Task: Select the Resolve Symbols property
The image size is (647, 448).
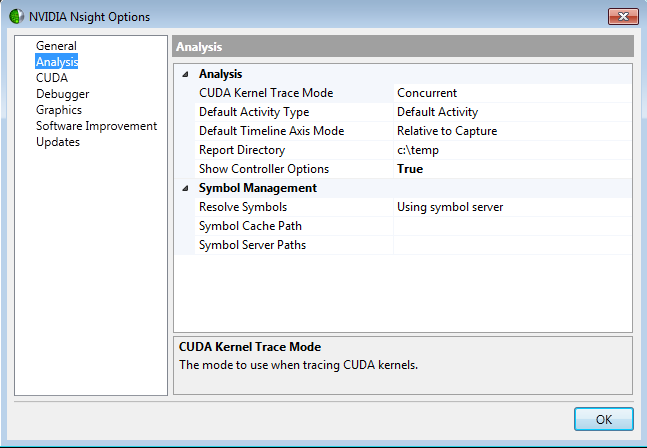Action: pos(294,207)
